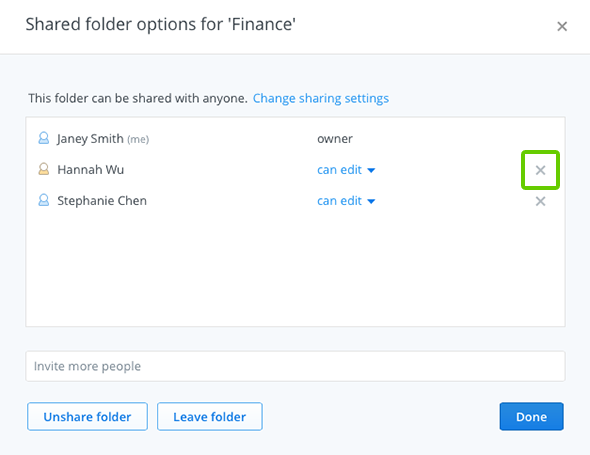590x455 pixels.
Task: Click the Unshare folder button
Action: coord(87,417)
